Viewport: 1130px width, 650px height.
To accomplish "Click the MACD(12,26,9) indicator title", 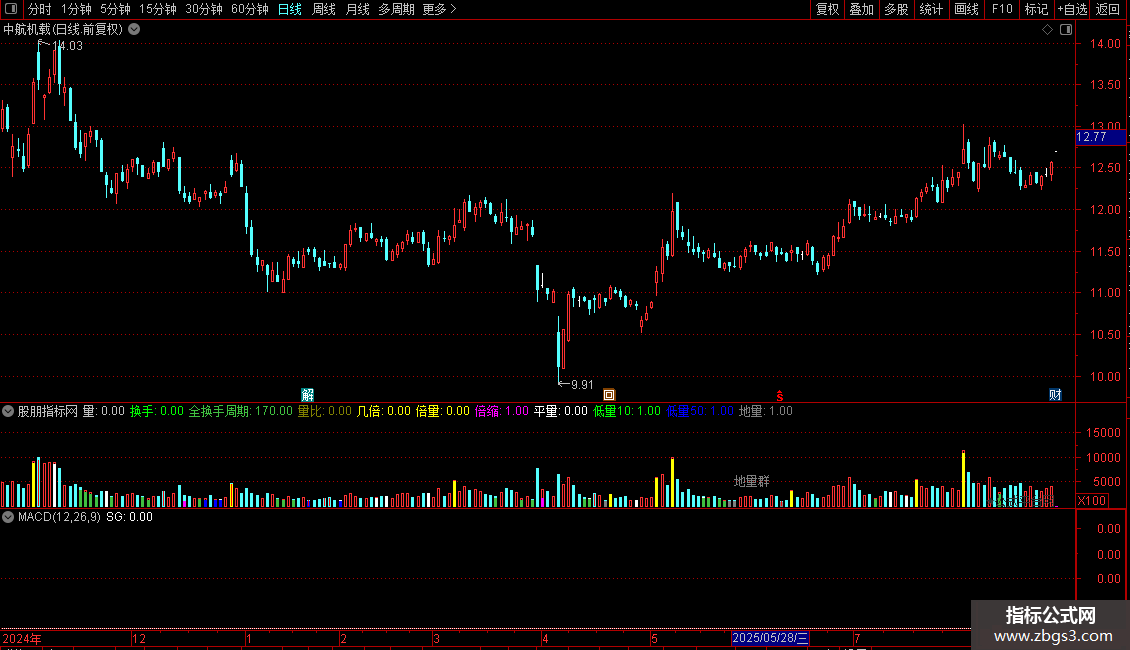I will tap(59, 517).
